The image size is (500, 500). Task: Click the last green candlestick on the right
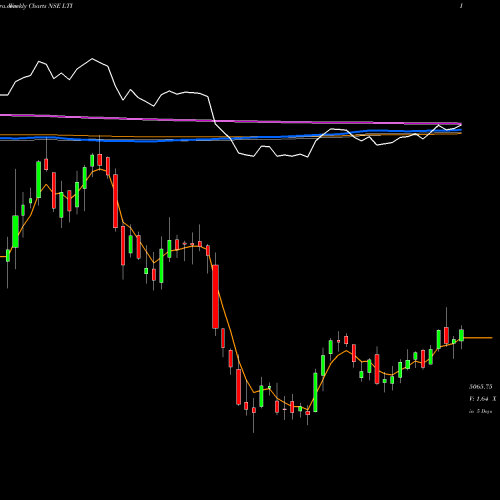[x=461, y=335]
